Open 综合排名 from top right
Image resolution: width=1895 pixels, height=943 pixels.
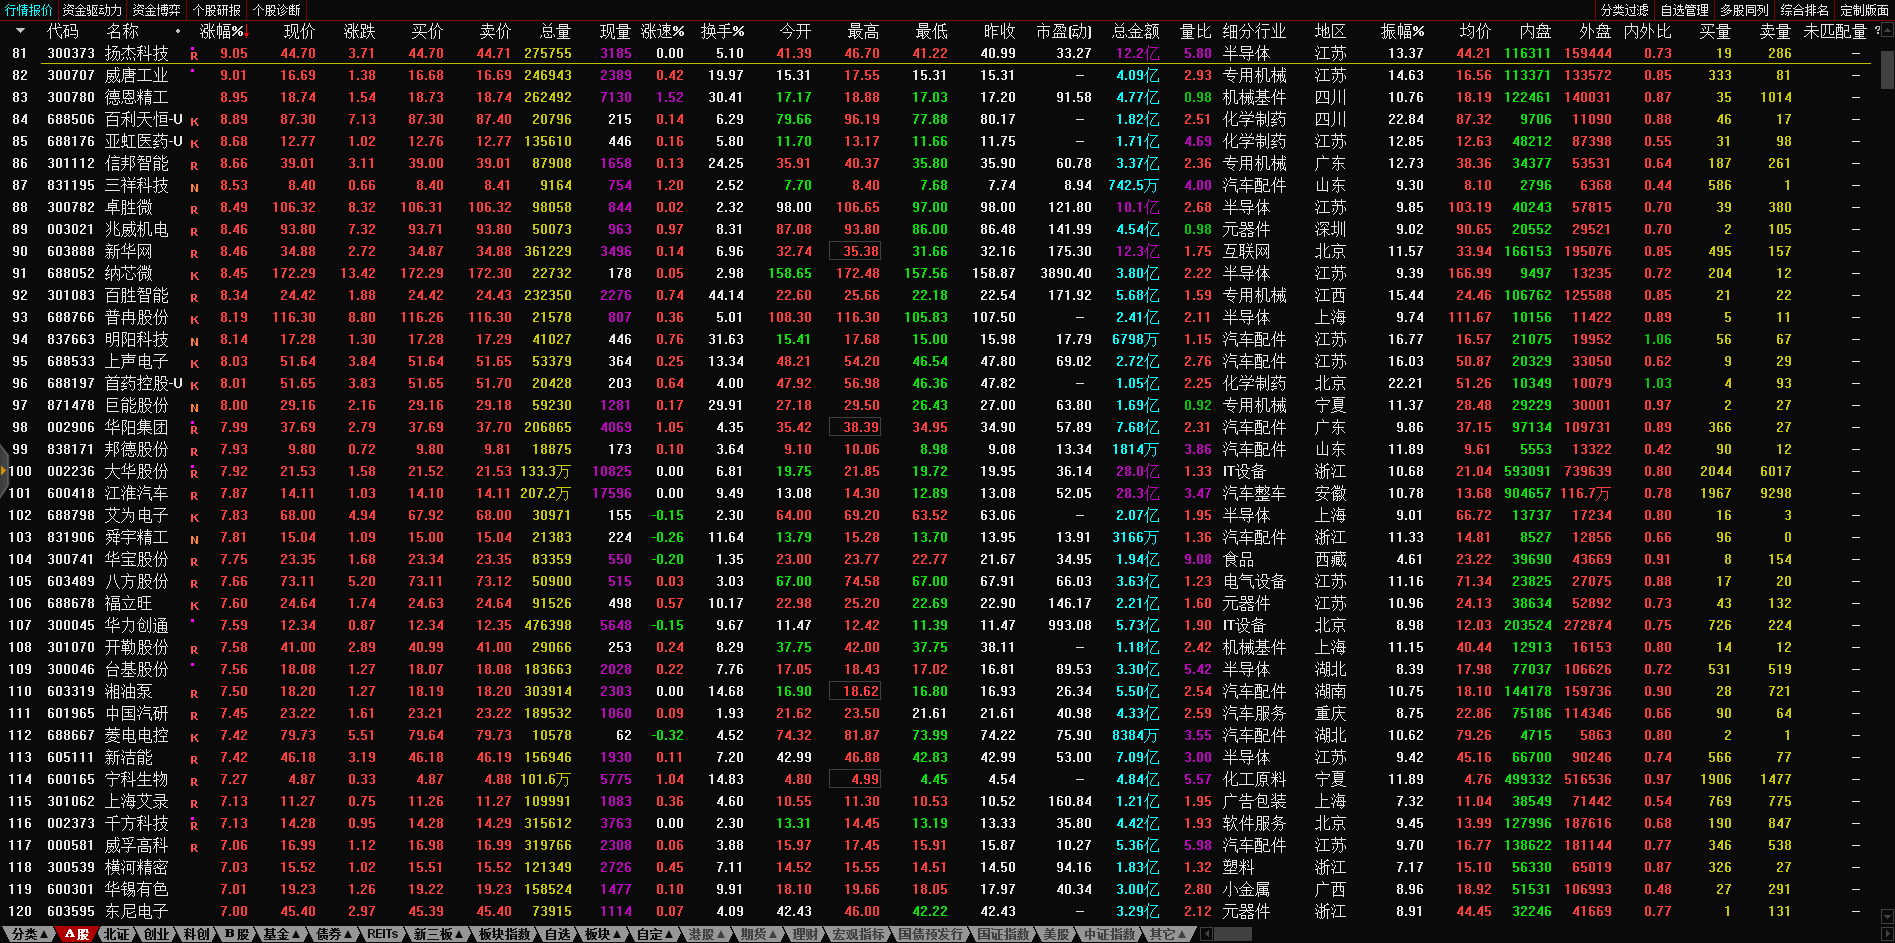click(x=1804, y=10)
